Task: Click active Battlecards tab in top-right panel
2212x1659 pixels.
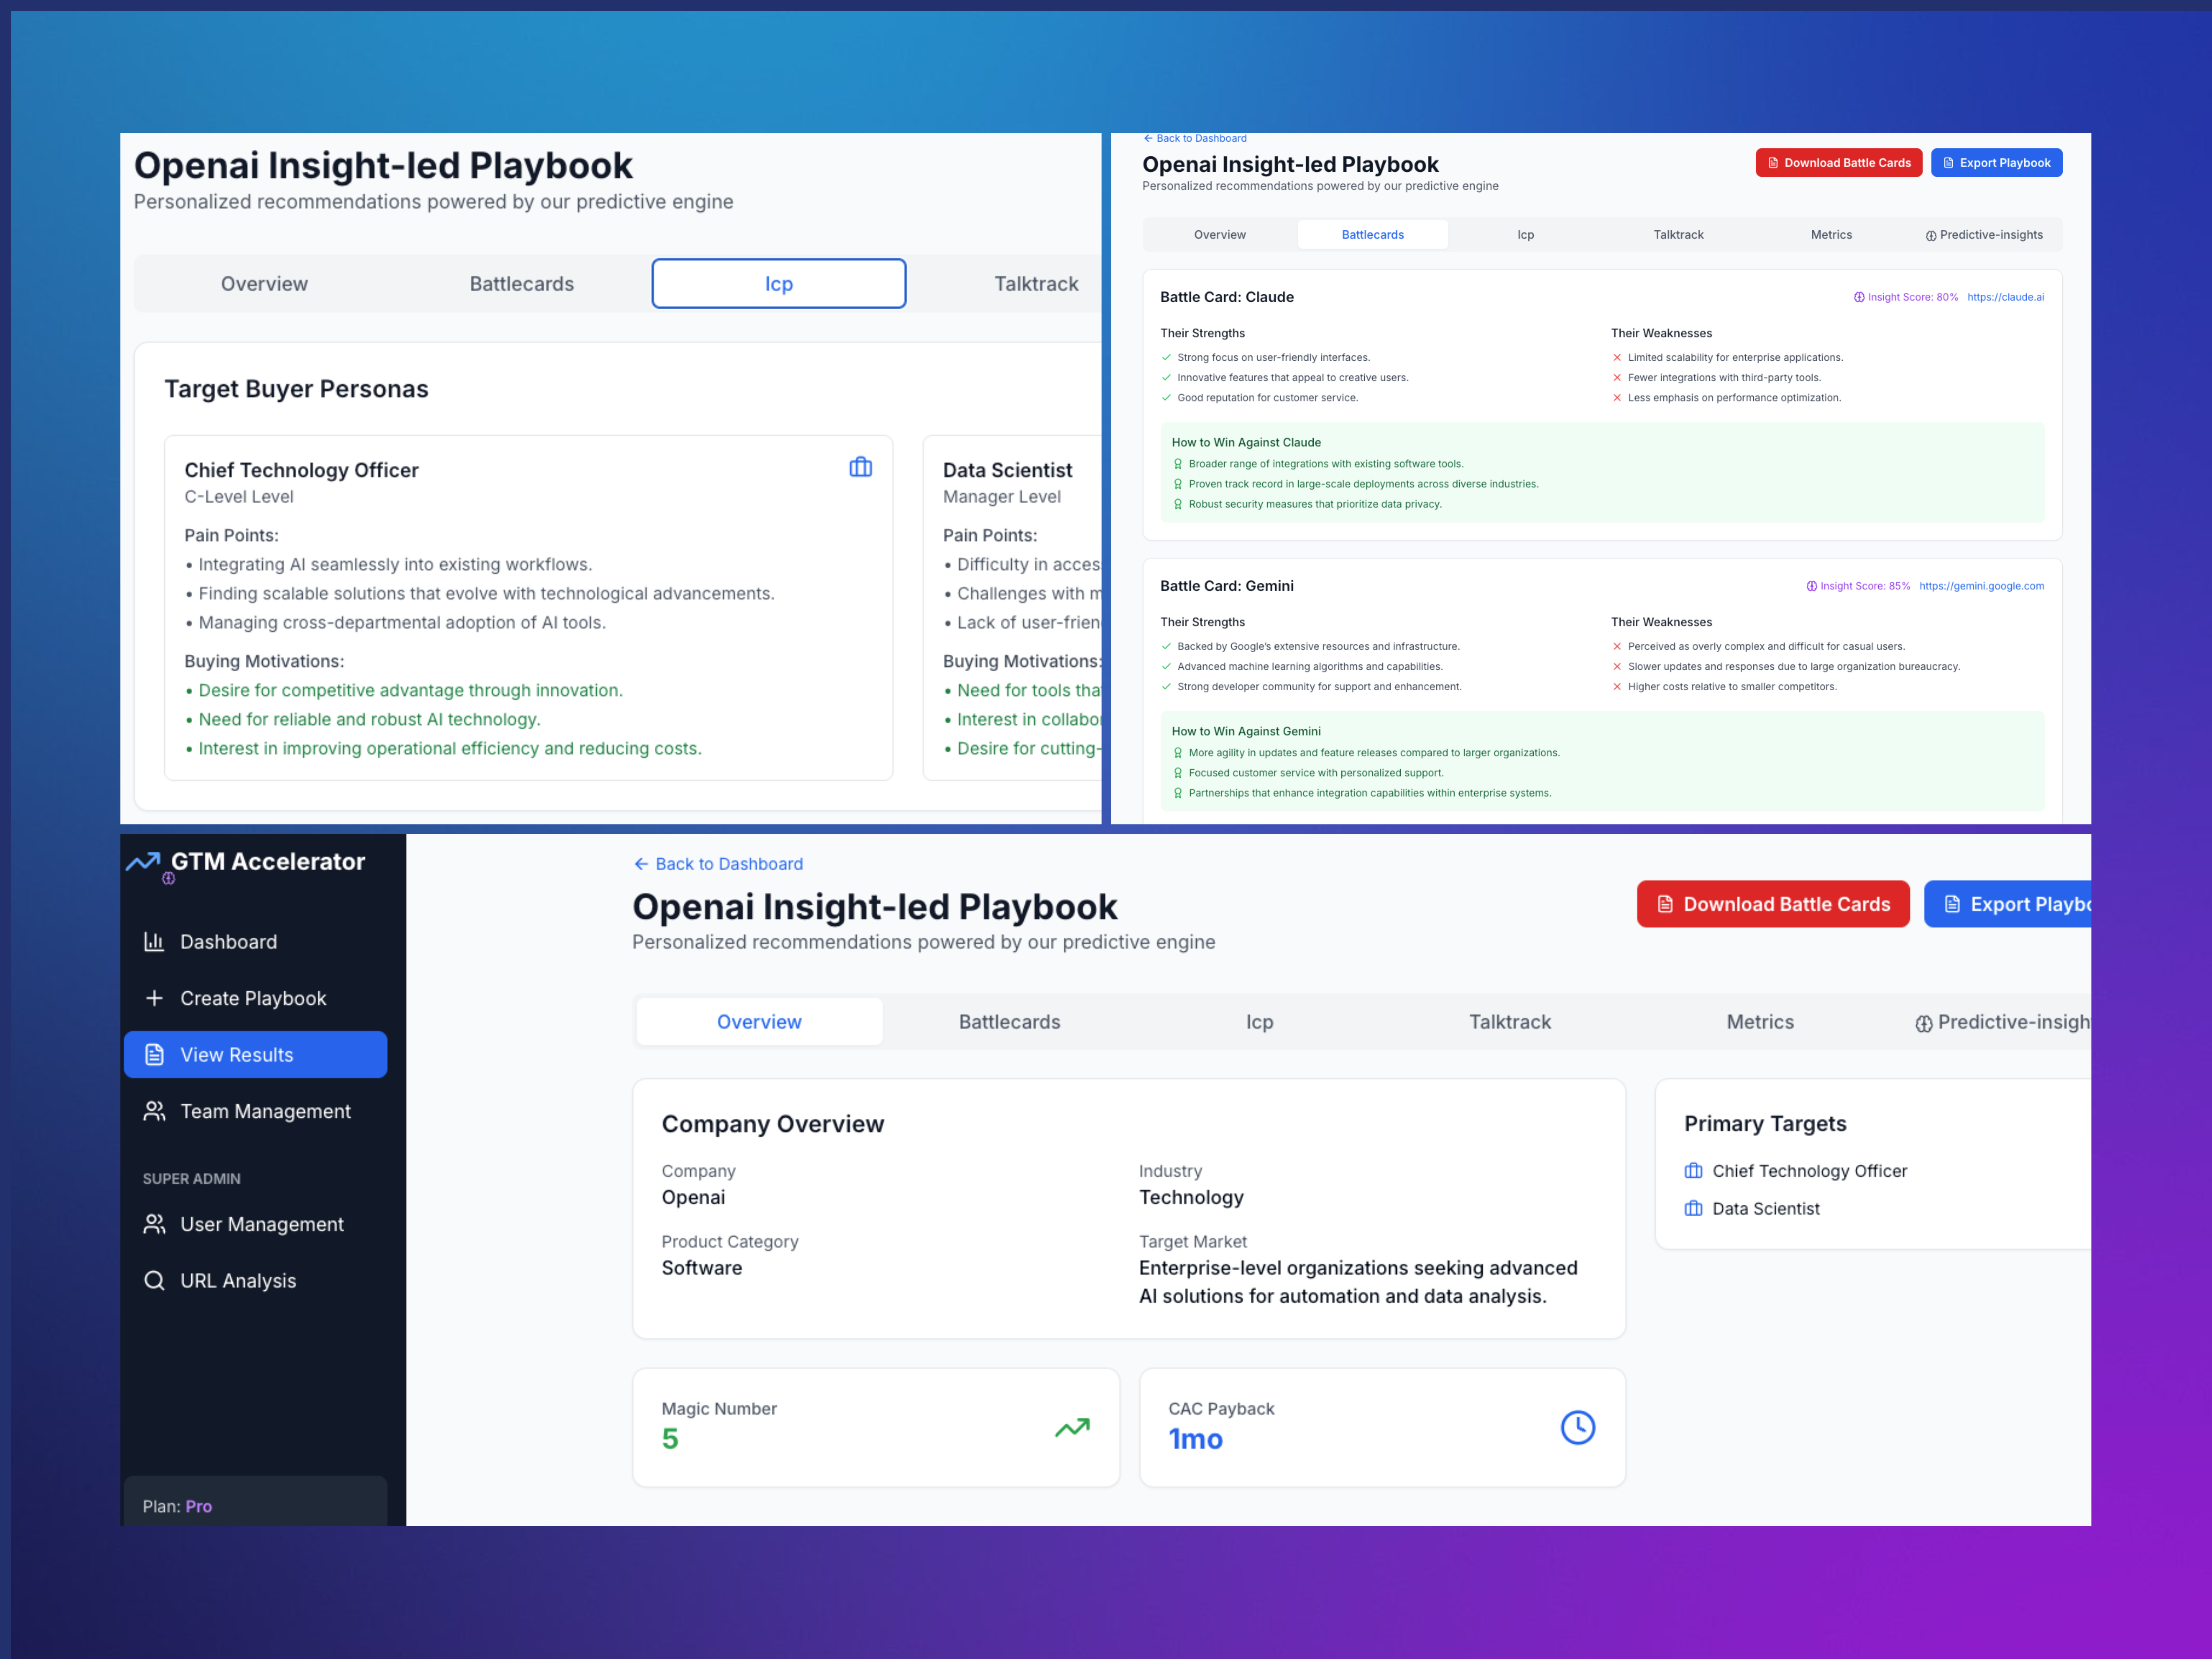Action: point(1373,235)
